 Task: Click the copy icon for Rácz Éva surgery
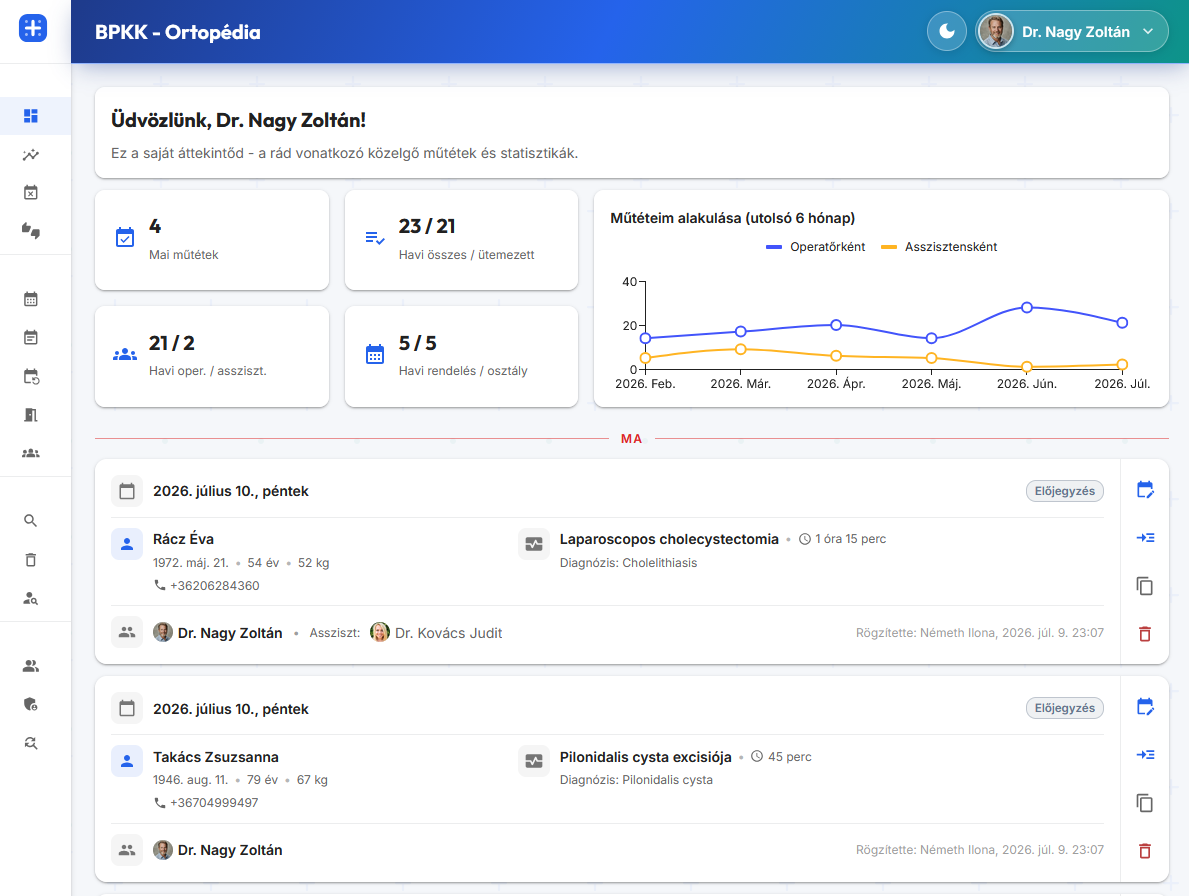[x=1145, y=586]
